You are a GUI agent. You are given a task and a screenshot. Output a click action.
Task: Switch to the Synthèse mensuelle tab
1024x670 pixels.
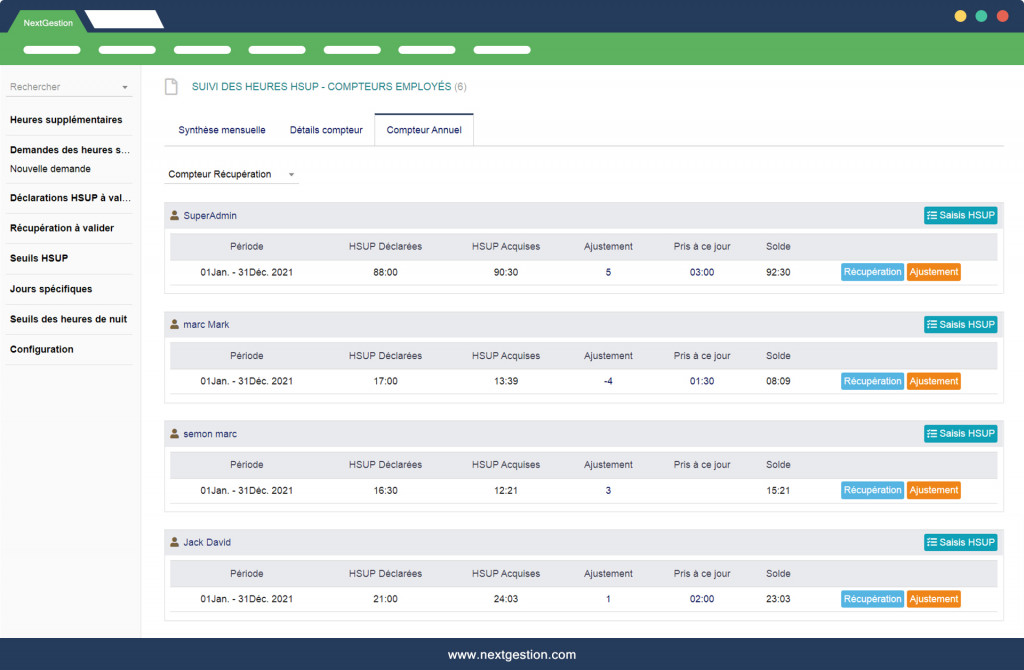222,130
